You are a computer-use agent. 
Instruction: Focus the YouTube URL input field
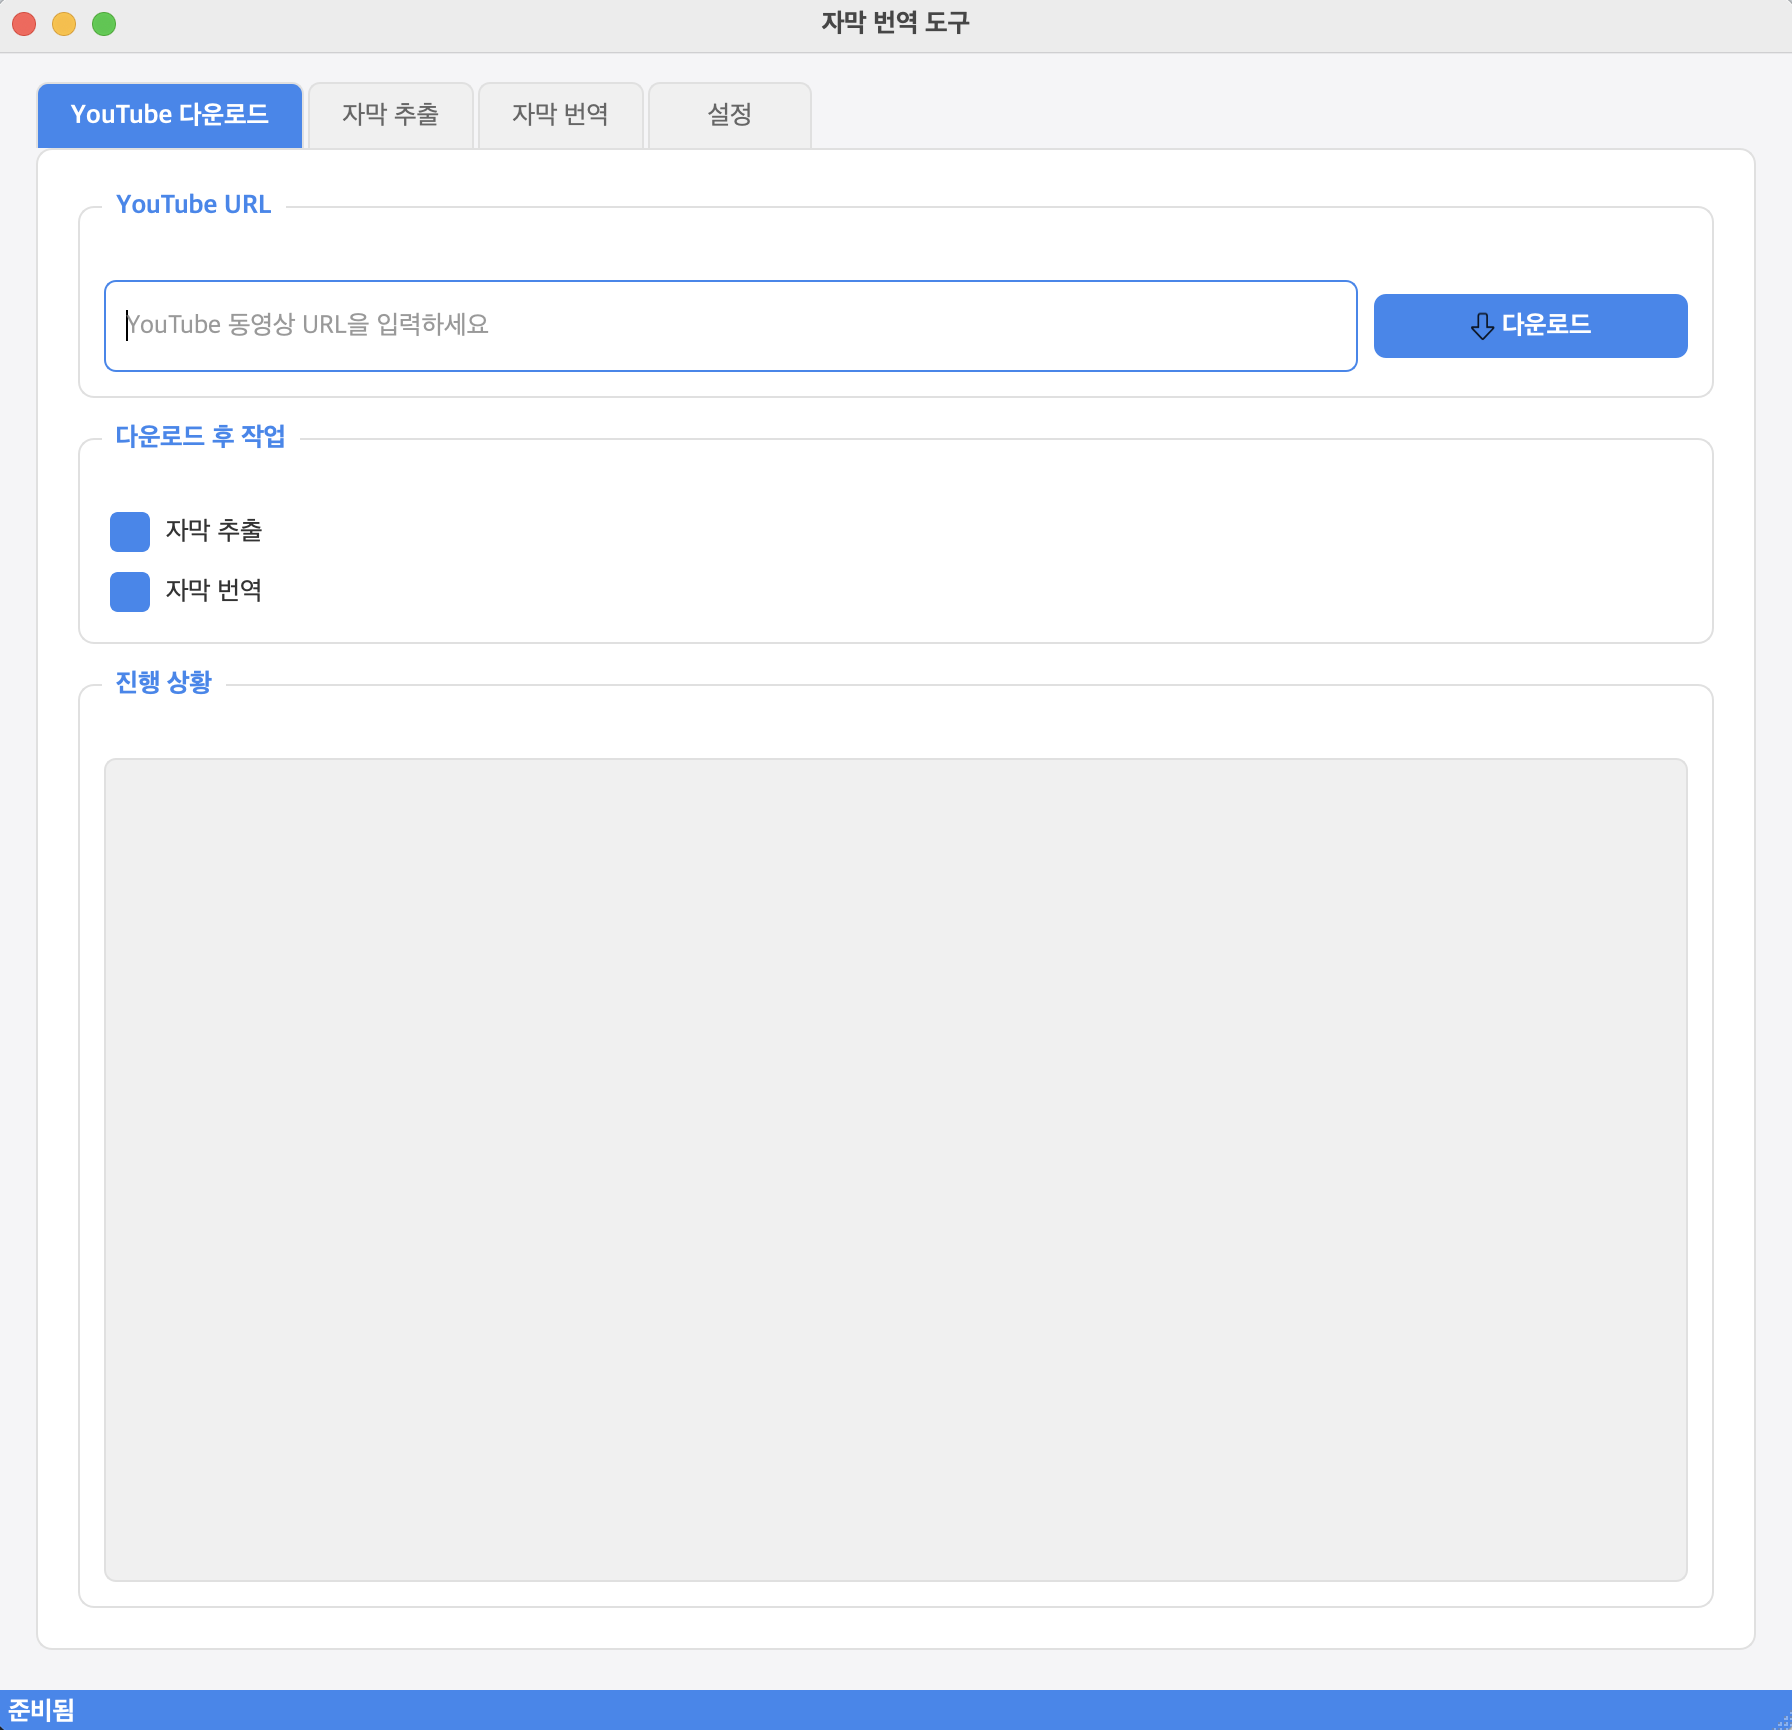pos(731,326)
